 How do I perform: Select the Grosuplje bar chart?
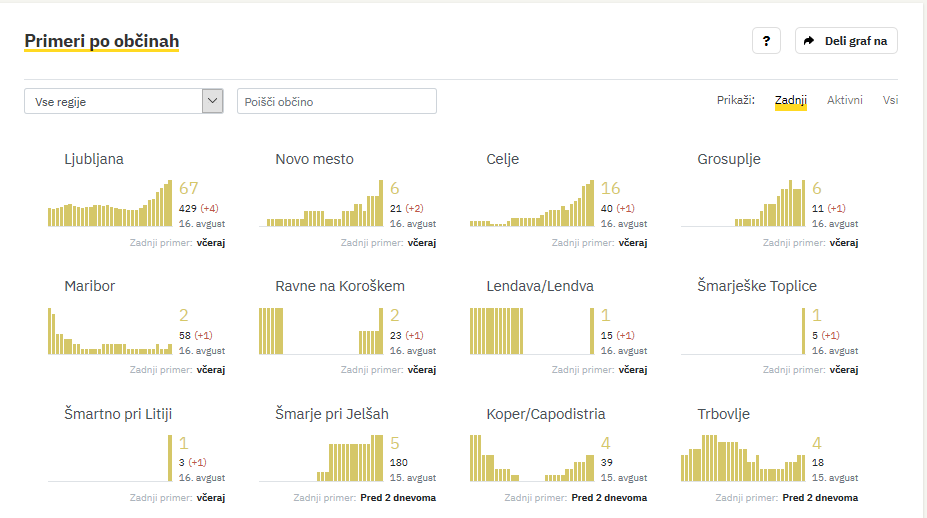pos(743,203)
